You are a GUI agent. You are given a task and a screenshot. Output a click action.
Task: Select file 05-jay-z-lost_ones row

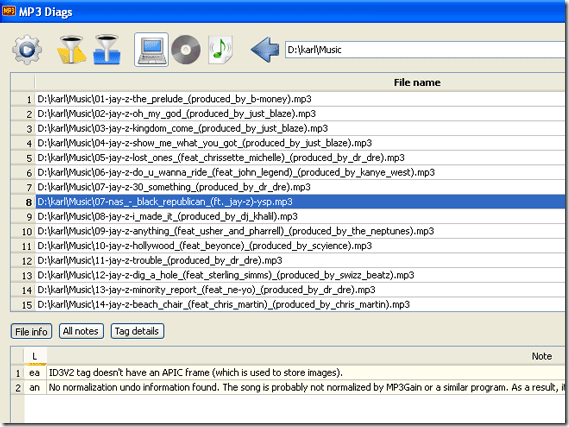pyautogui.click(x=300, y=158)
